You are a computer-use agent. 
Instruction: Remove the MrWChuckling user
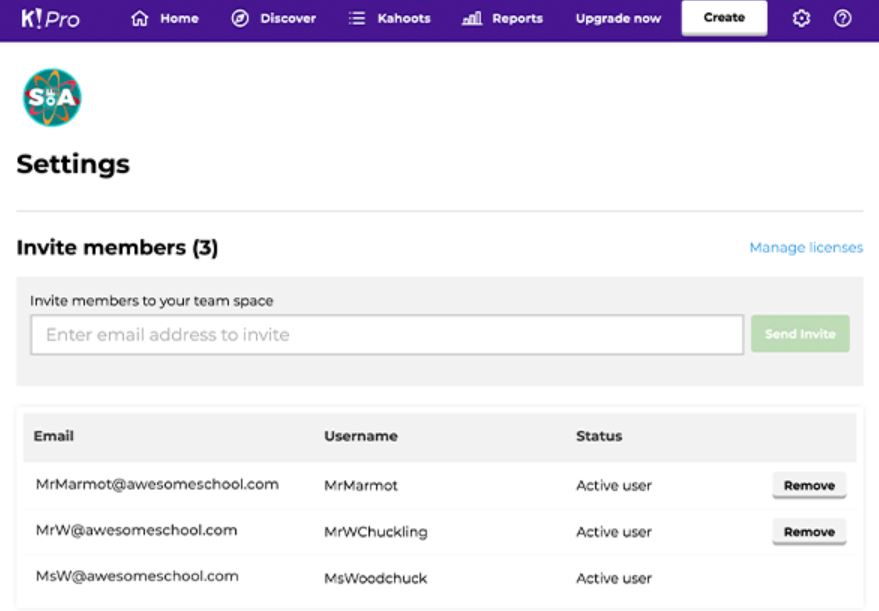pyautogui.click(x=808, y=532)
